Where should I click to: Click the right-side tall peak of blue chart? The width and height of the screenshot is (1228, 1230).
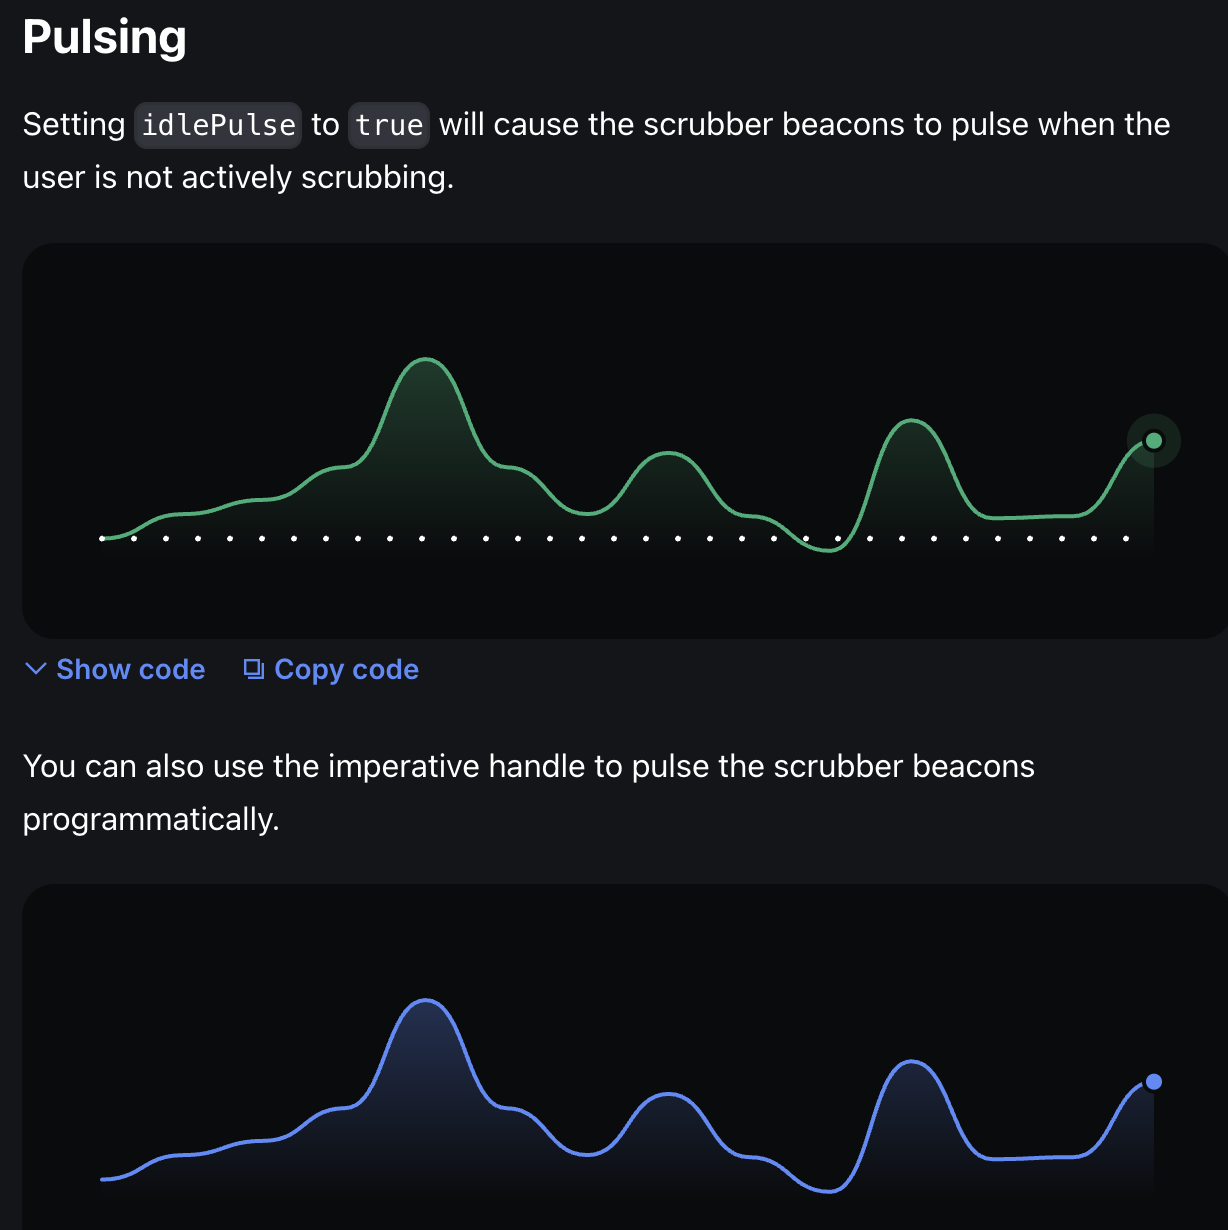(912, 1062)
